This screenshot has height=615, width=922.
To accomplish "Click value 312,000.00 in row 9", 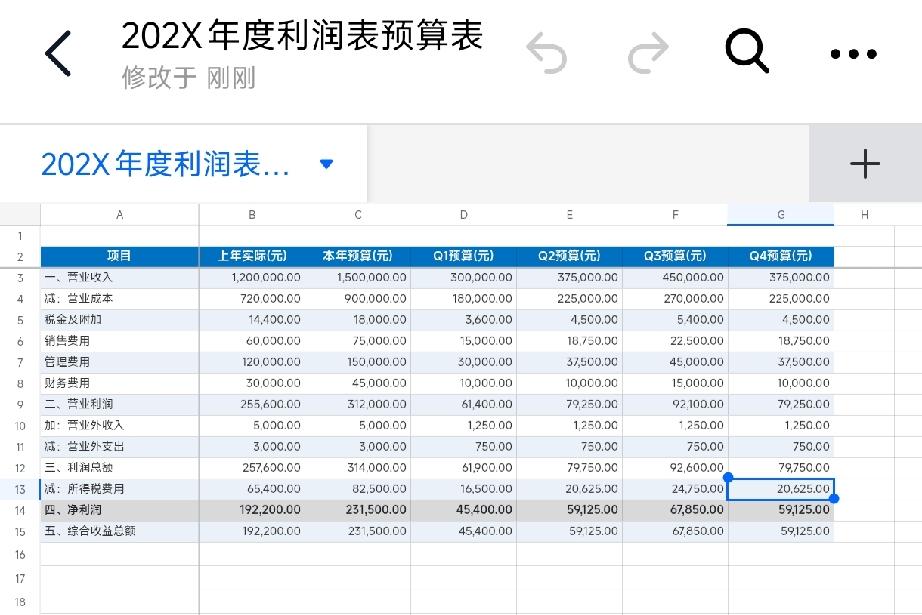I will [376, 405].
